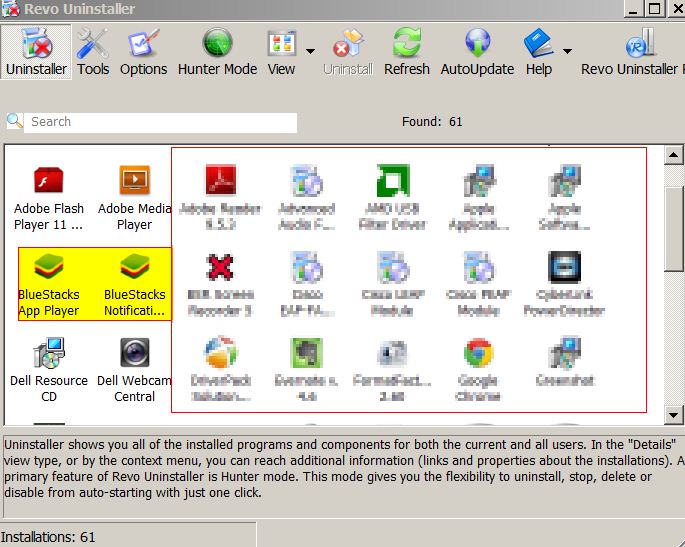
Task: Select Adobe Media Player program
Action: click(x=135, y=199)
